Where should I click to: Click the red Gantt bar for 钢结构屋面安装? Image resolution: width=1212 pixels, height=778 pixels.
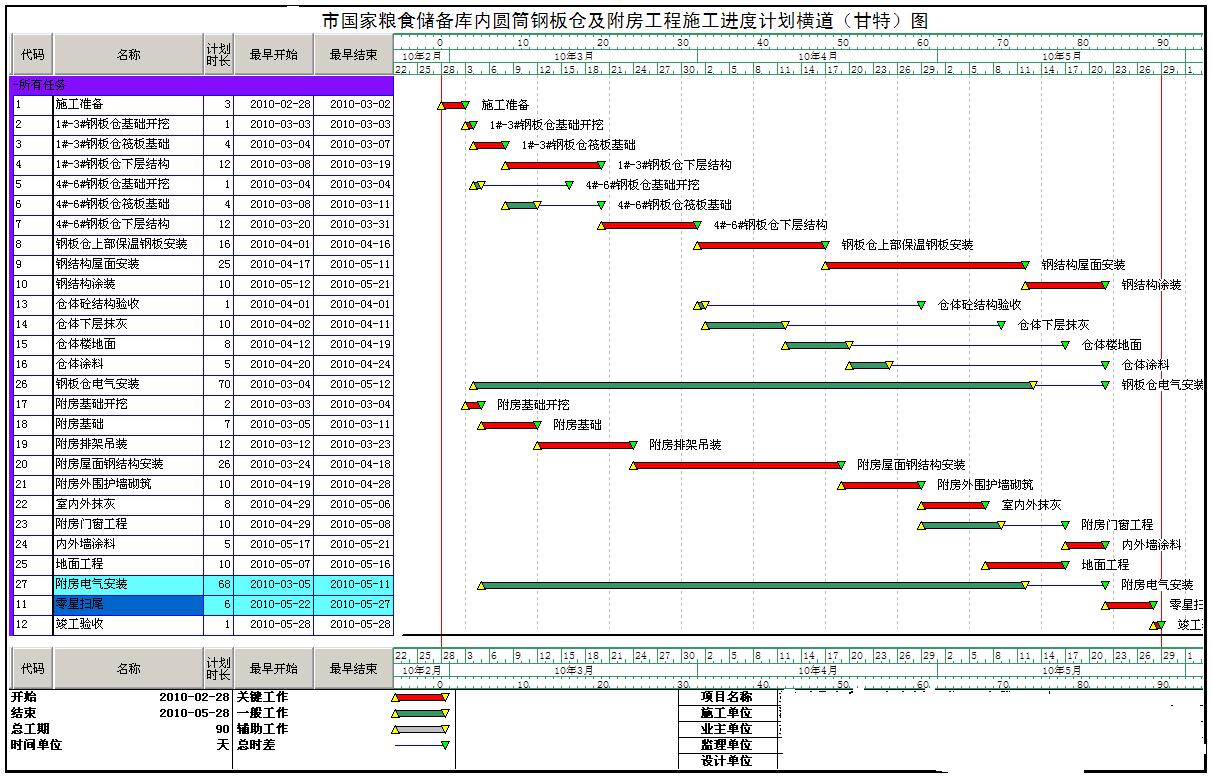(926, 265)
